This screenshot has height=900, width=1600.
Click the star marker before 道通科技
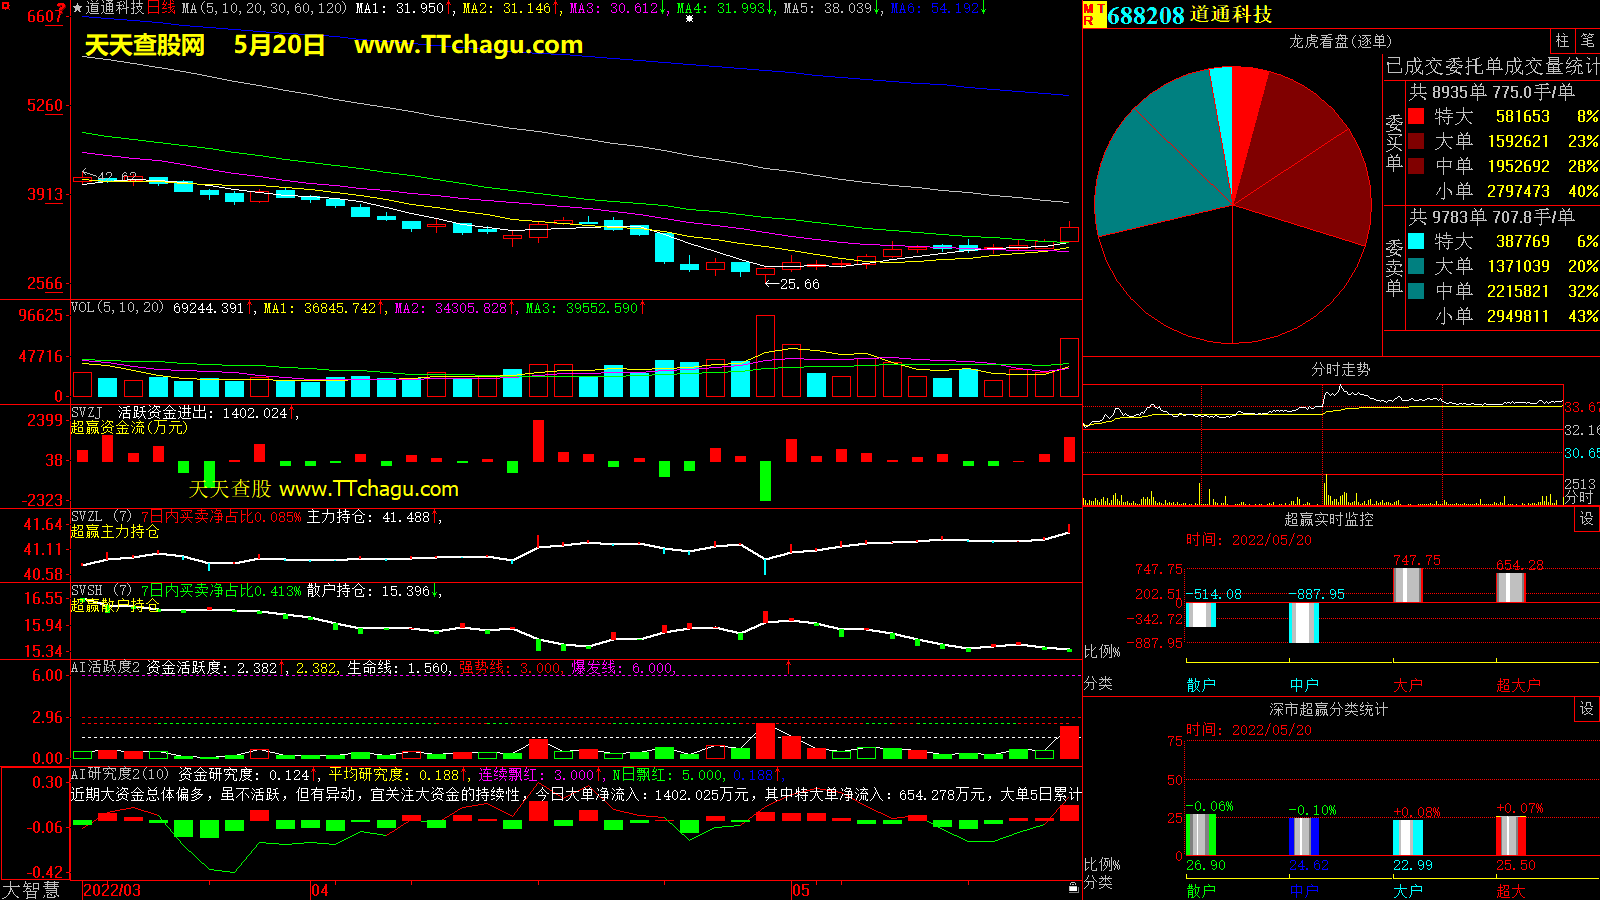[x=77, y=8]
